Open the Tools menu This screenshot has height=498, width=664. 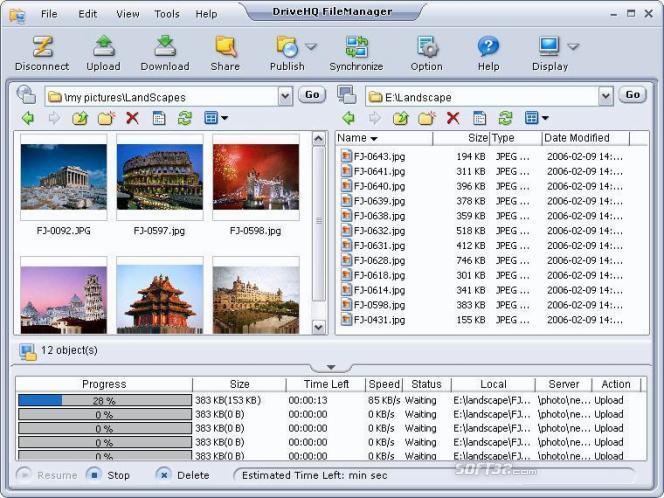coord(167,14)
